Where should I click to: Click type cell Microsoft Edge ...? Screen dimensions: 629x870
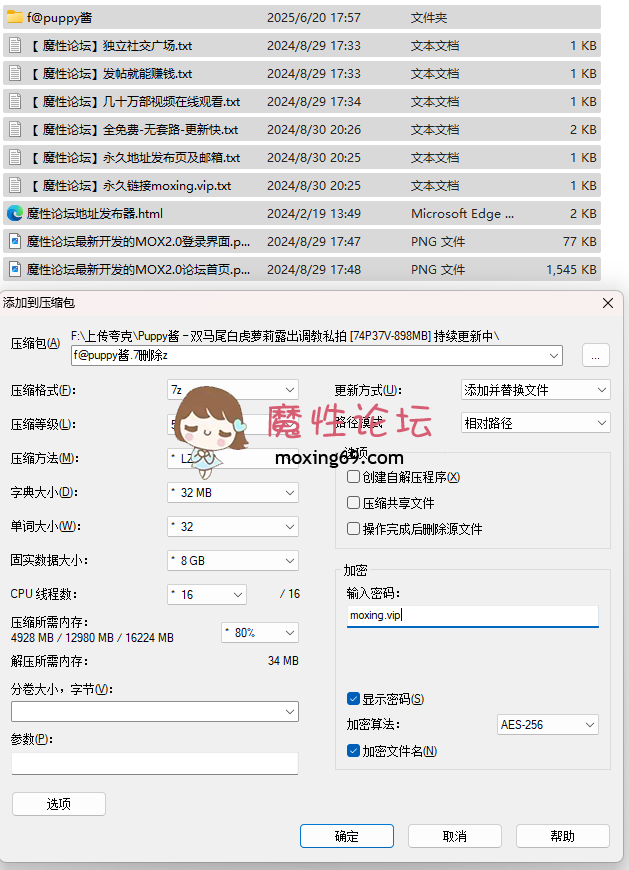pos(463,214)
